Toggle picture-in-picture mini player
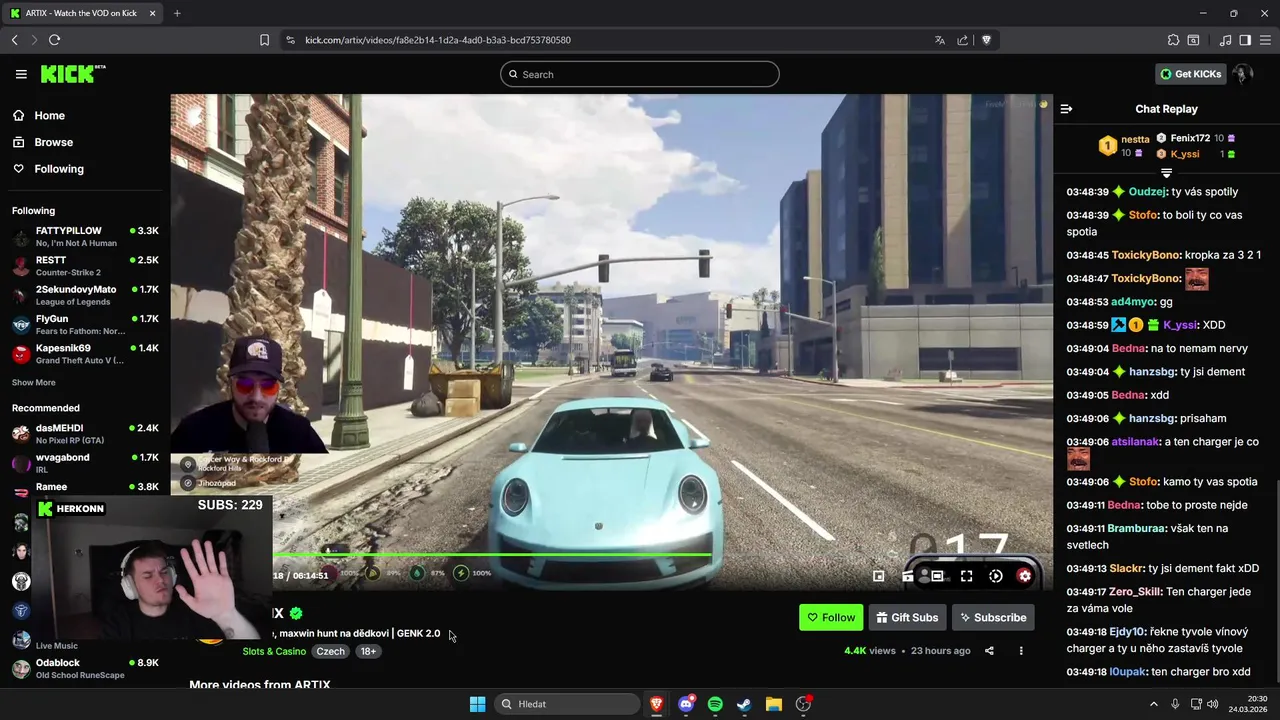This screenshot has width=1280, height=720. [878, 576]
